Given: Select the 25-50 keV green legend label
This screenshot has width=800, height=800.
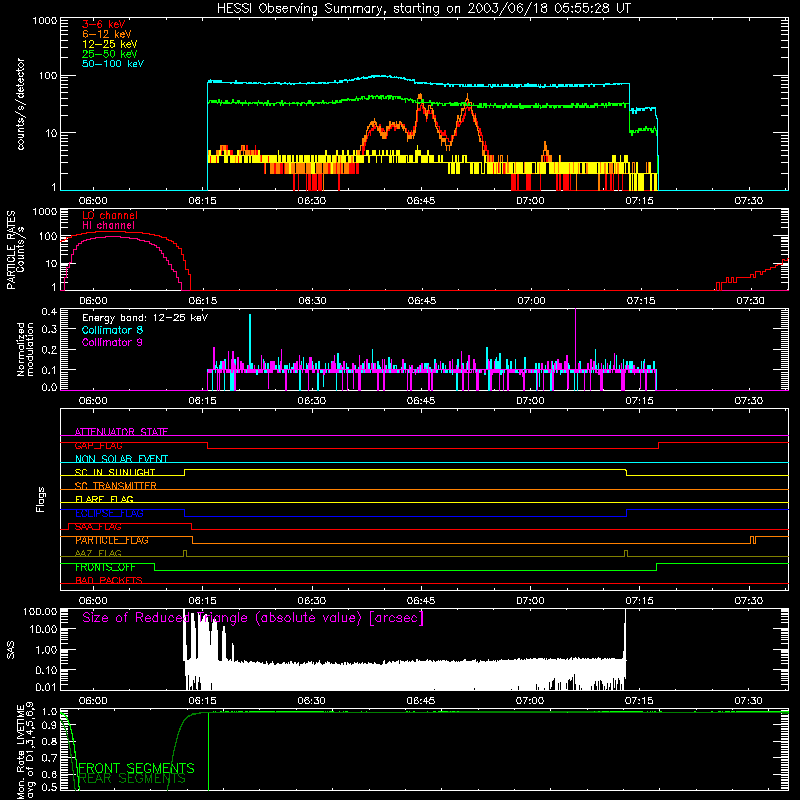Looking at the screenshot, I should click(110, 54).
